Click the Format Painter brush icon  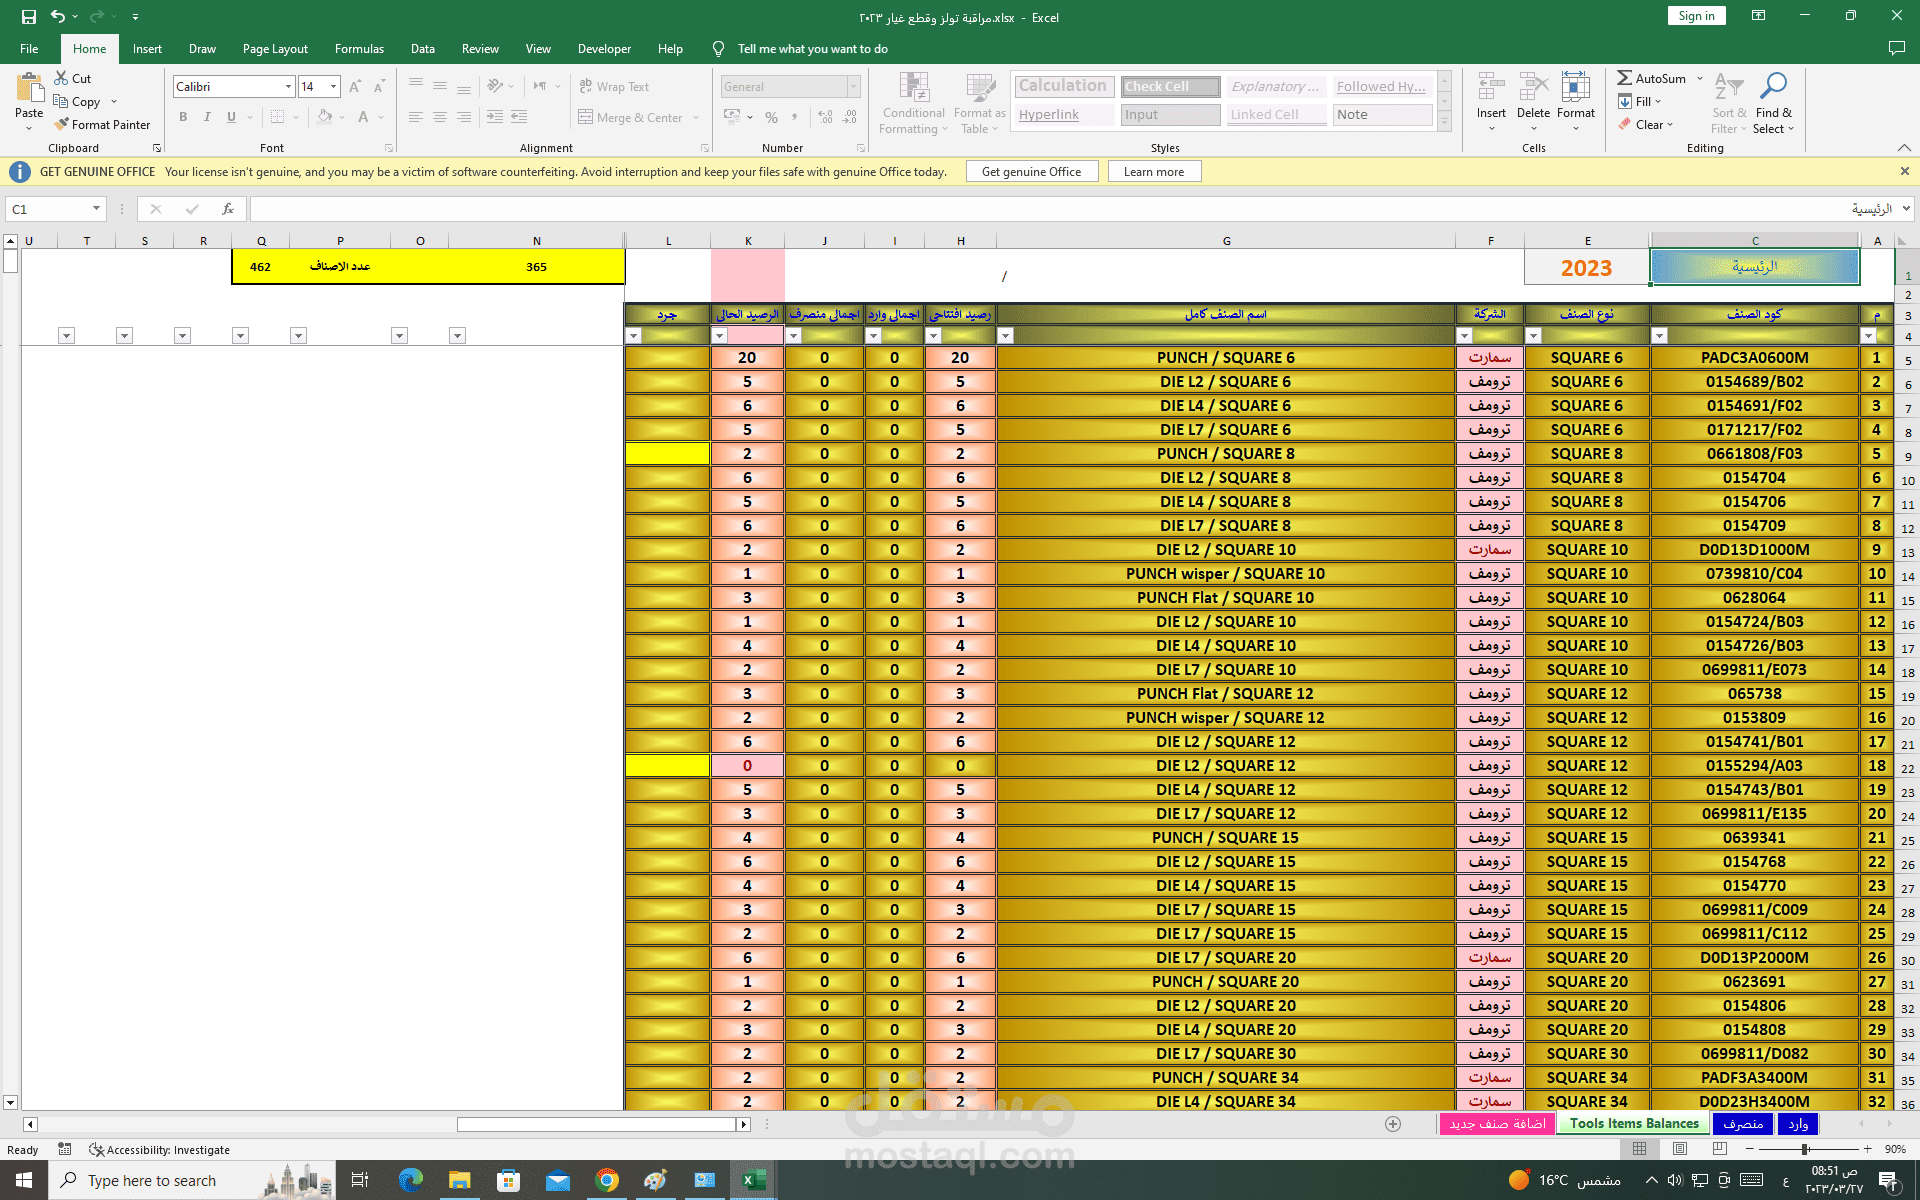62,124
